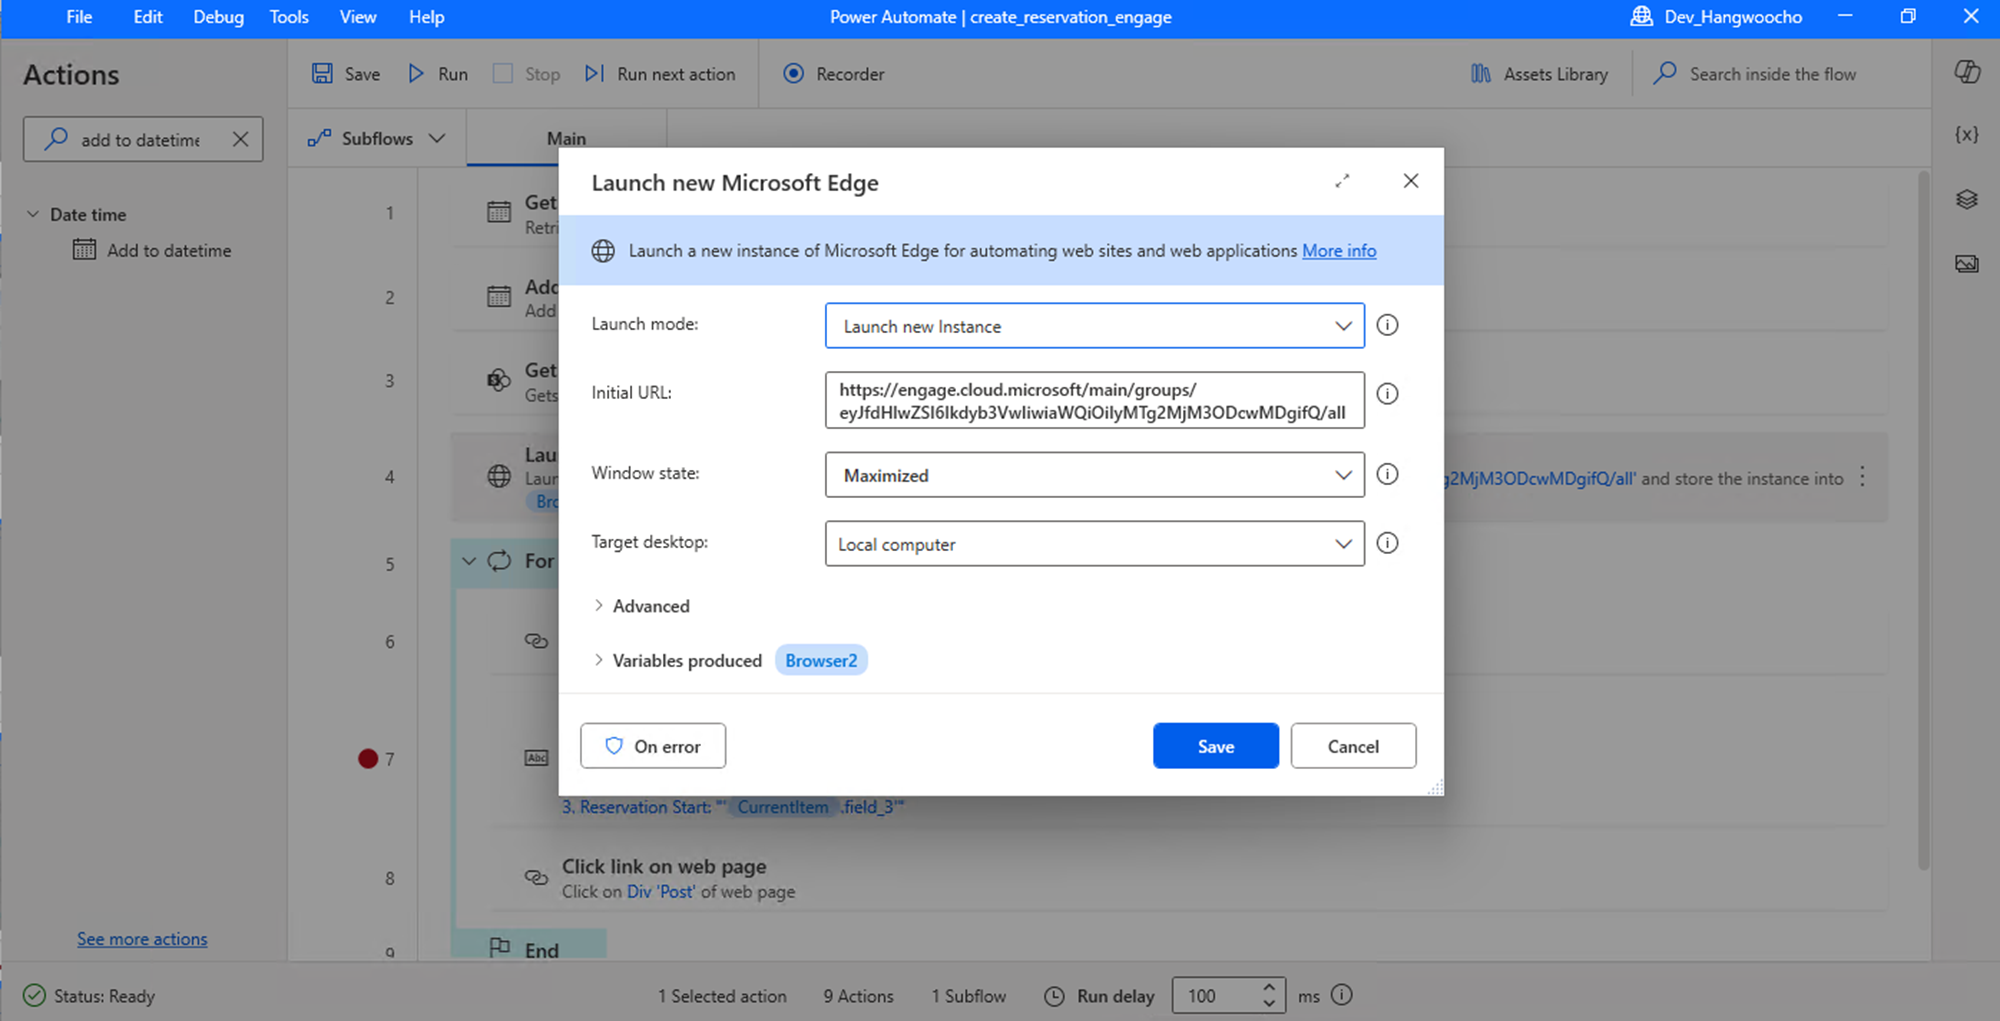Open the Edit menu
2000x1021 pixels.
pyautogui.click(x=148, y=17)
